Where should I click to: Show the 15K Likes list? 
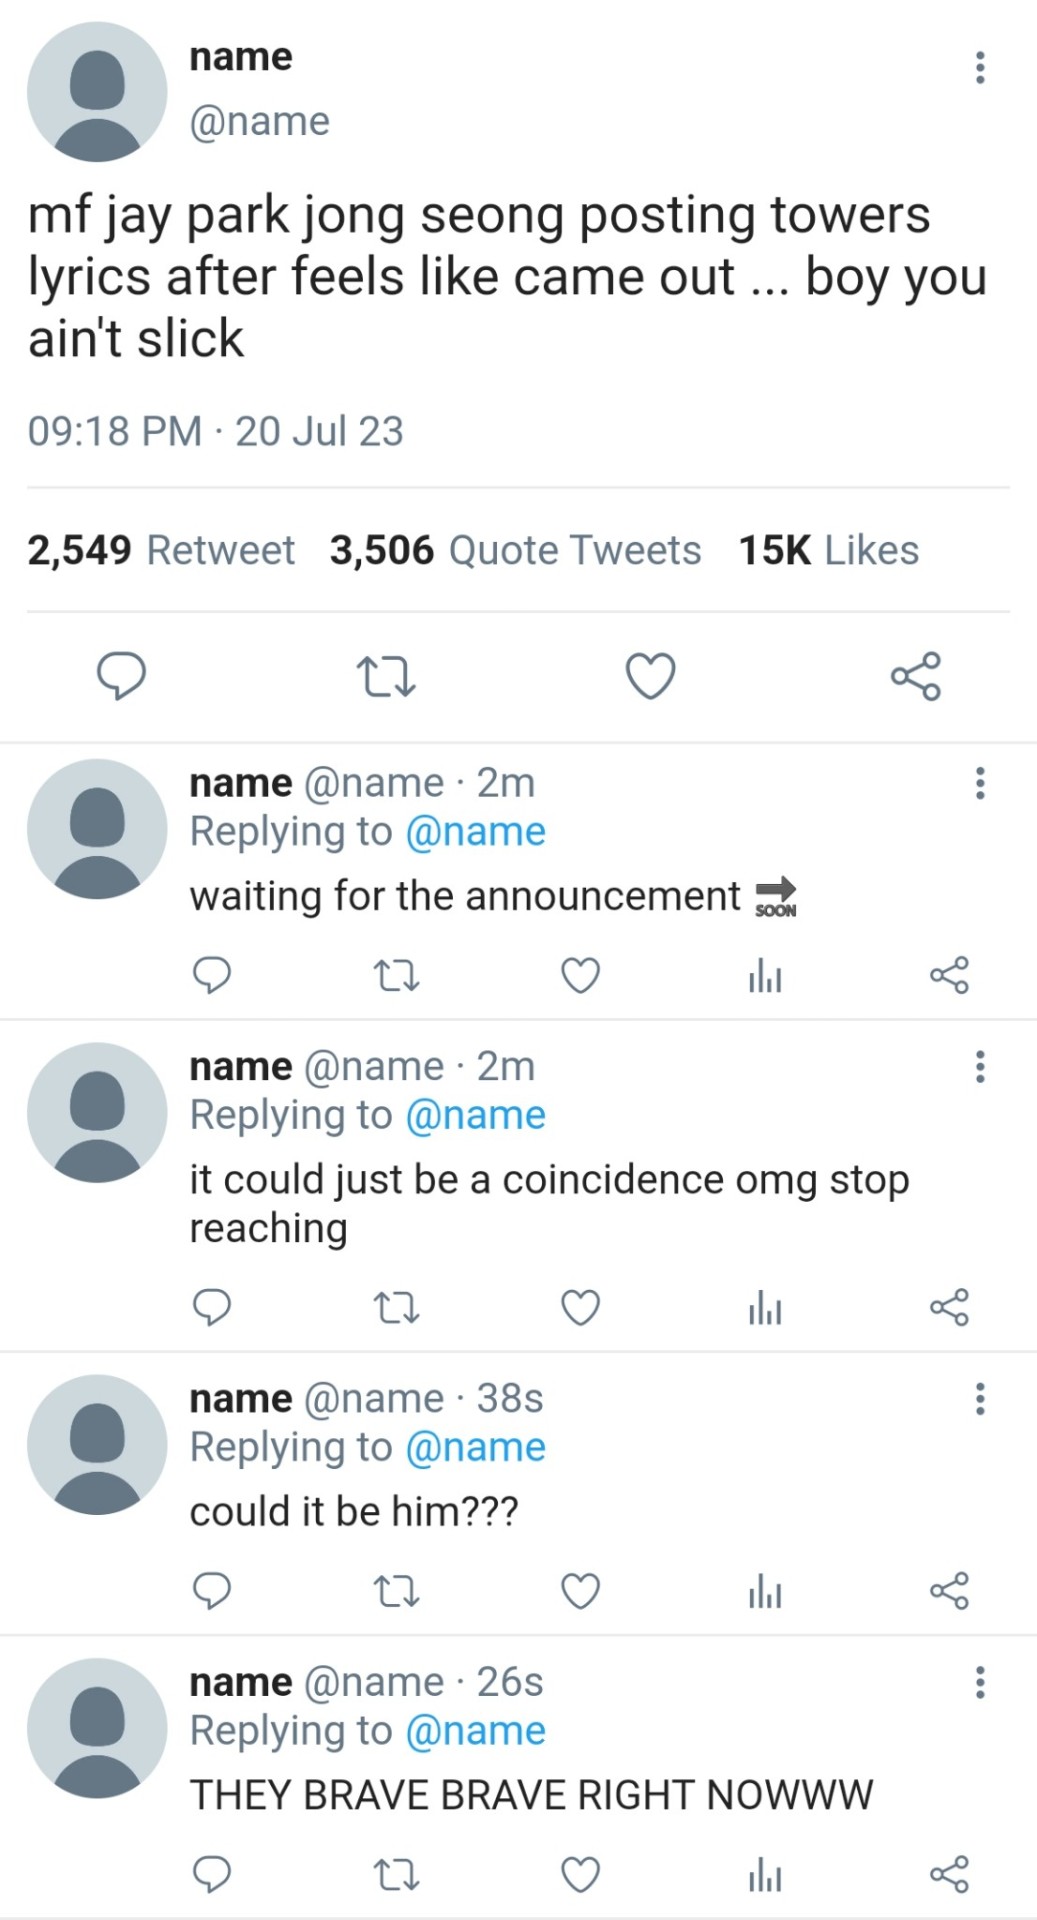828,550
